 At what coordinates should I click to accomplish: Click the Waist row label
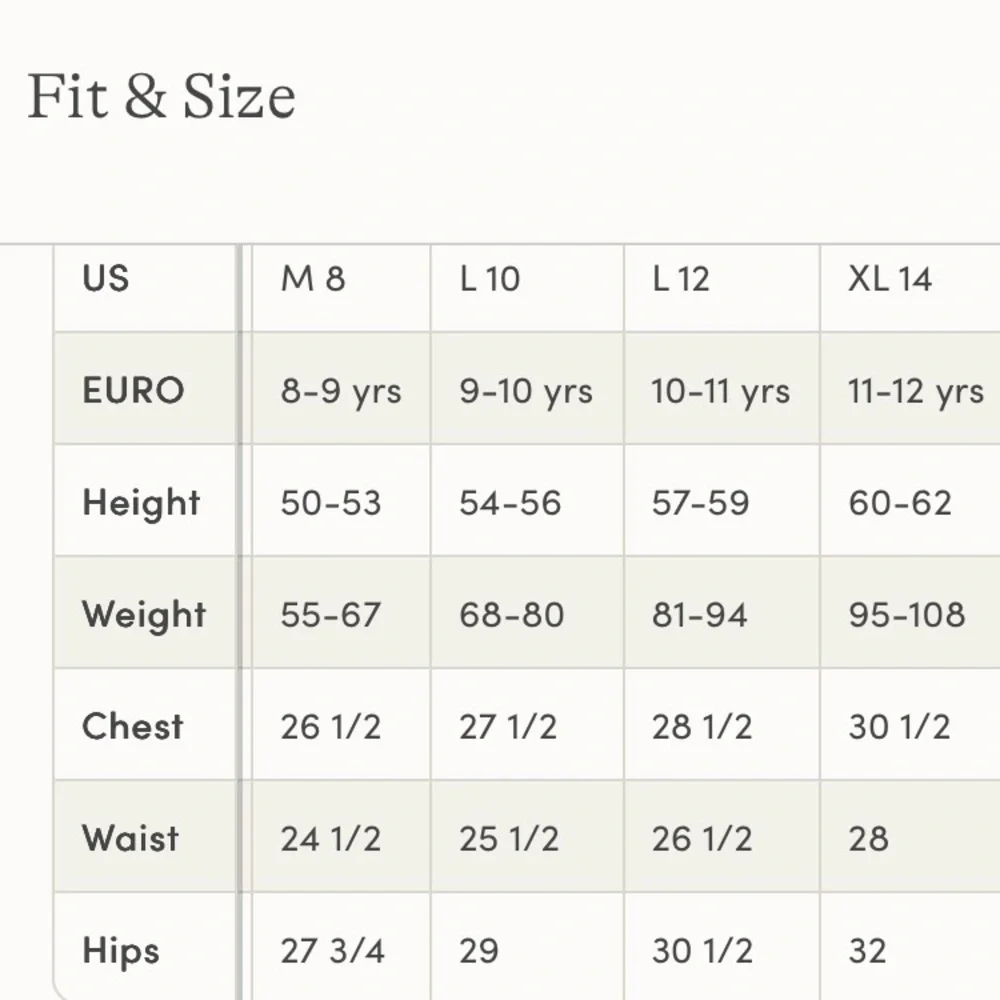coord(130,838)
